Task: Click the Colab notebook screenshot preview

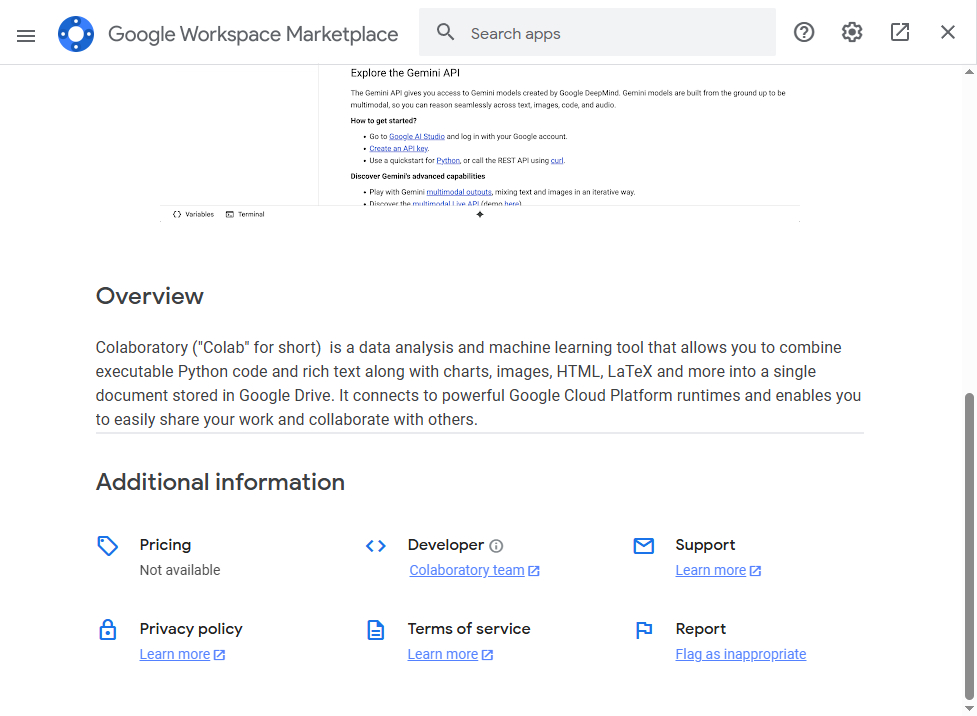Action: (480, 142)
